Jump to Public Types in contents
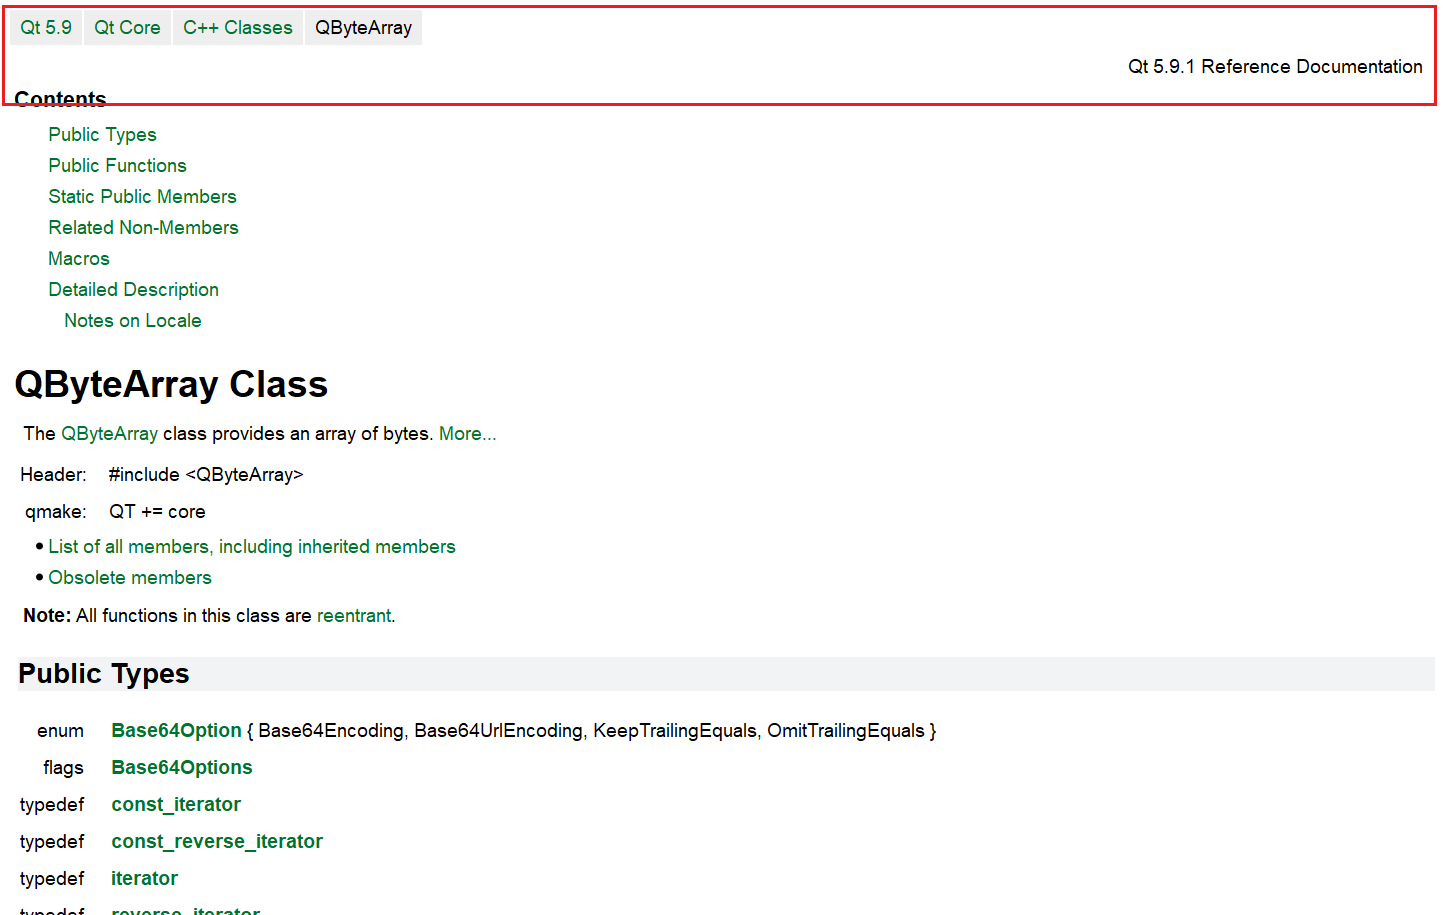The width and height of the screenshot is (1443, 915). click(x=102, y=135)
